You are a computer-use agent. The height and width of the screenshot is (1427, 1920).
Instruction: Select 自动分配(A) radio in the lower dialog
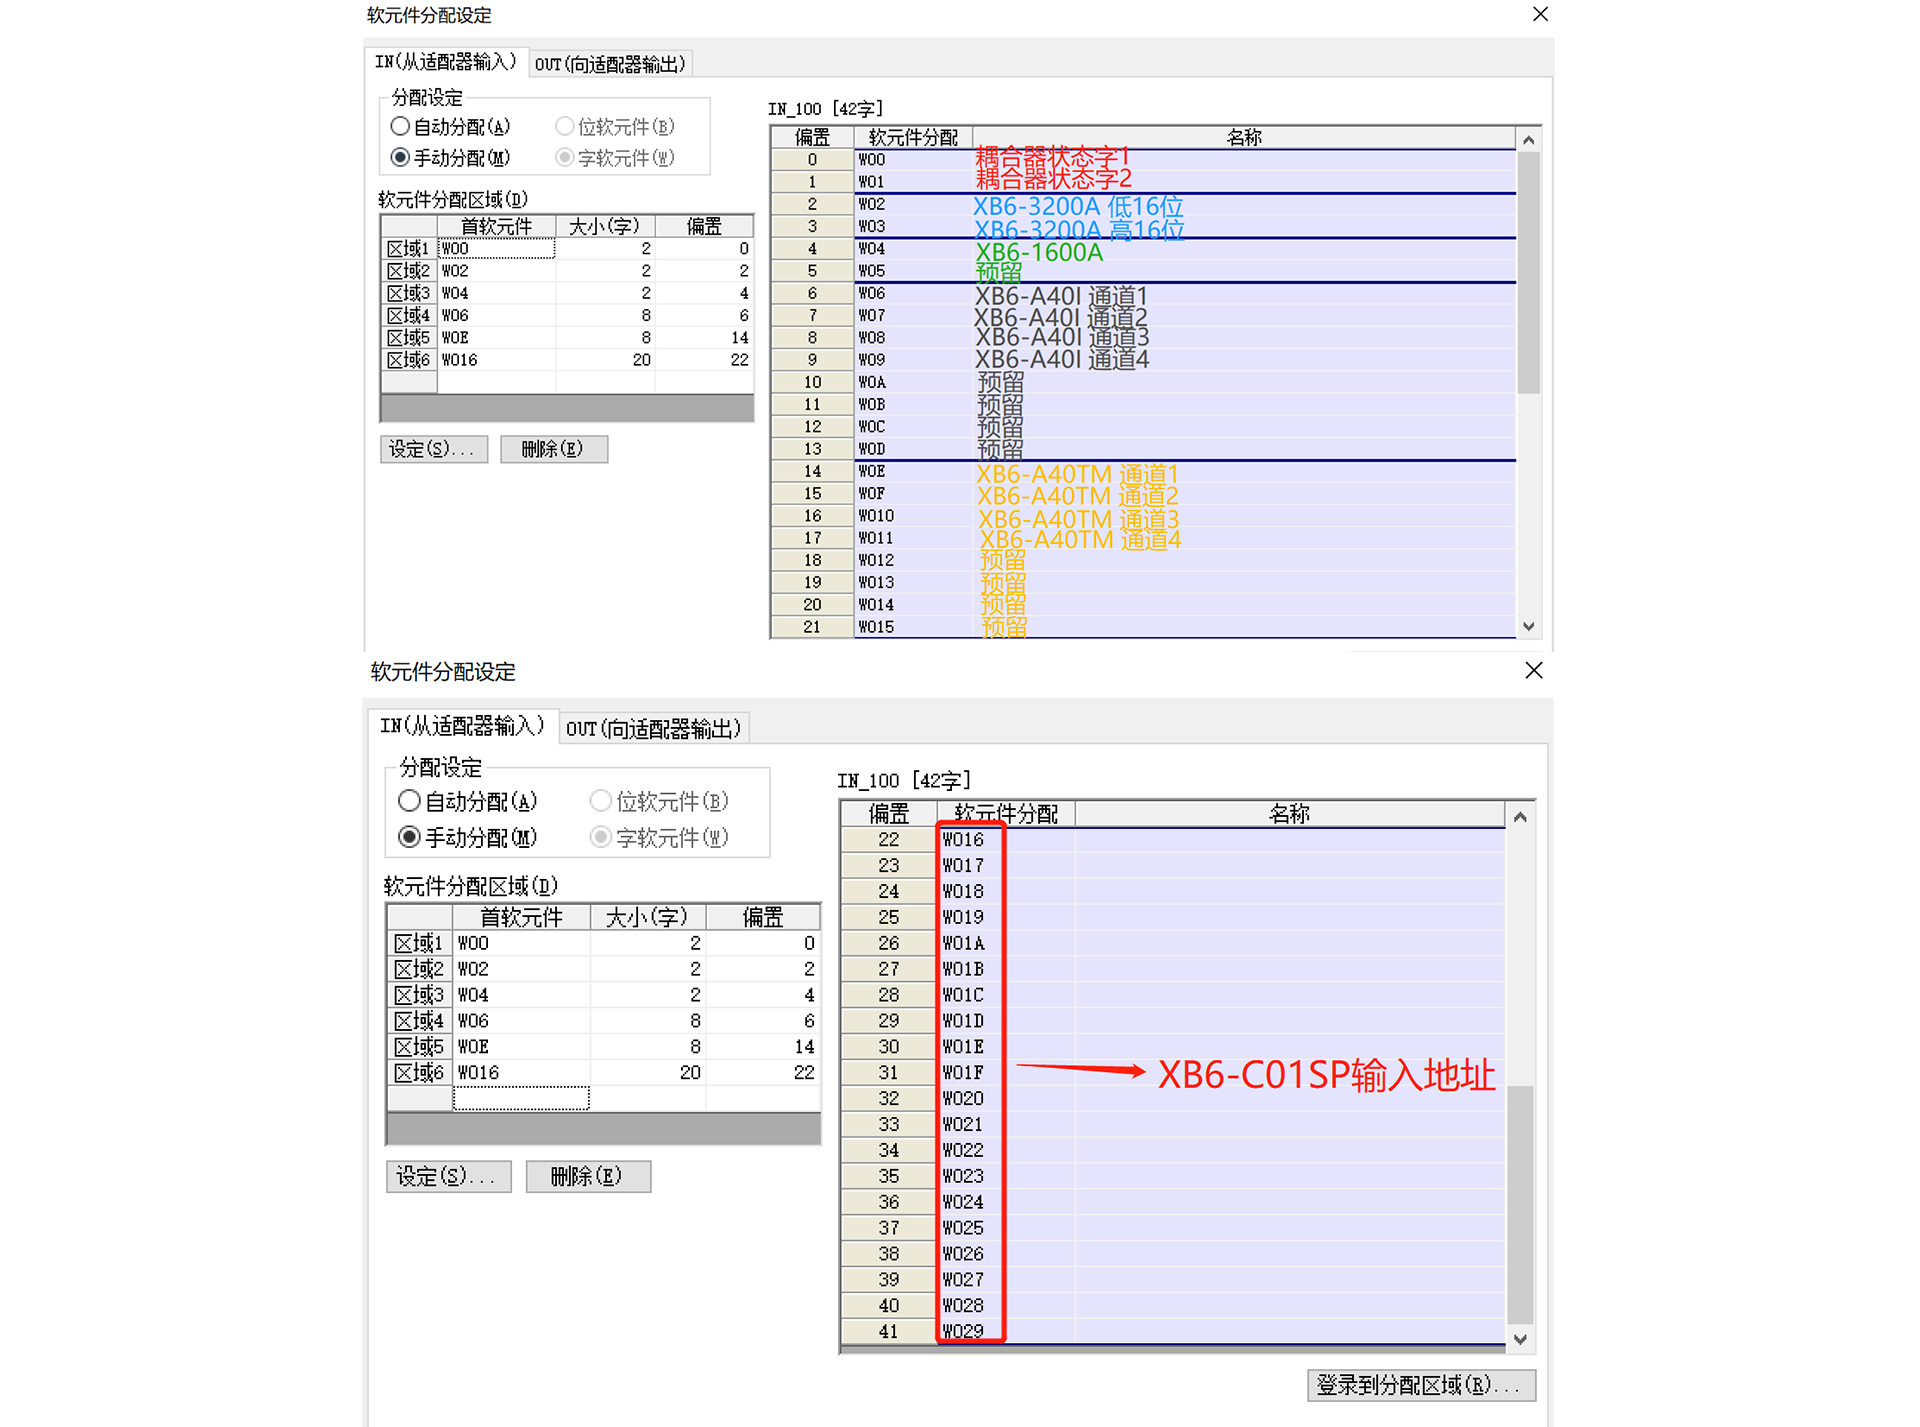pos(408,801)
